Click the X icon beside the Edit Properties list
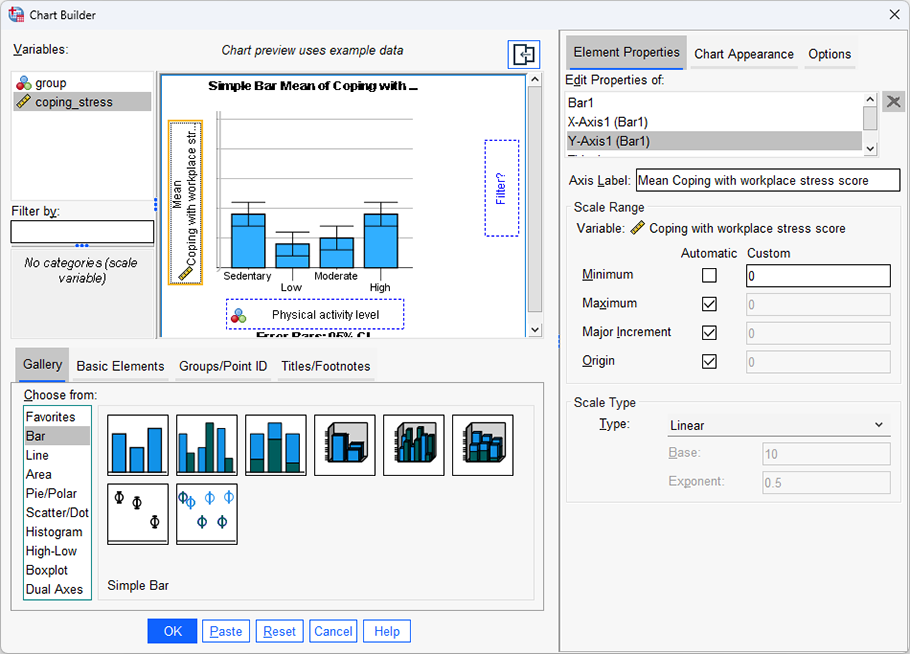The height and width of the screenshot is (654, 910). (x=893, y=101)
